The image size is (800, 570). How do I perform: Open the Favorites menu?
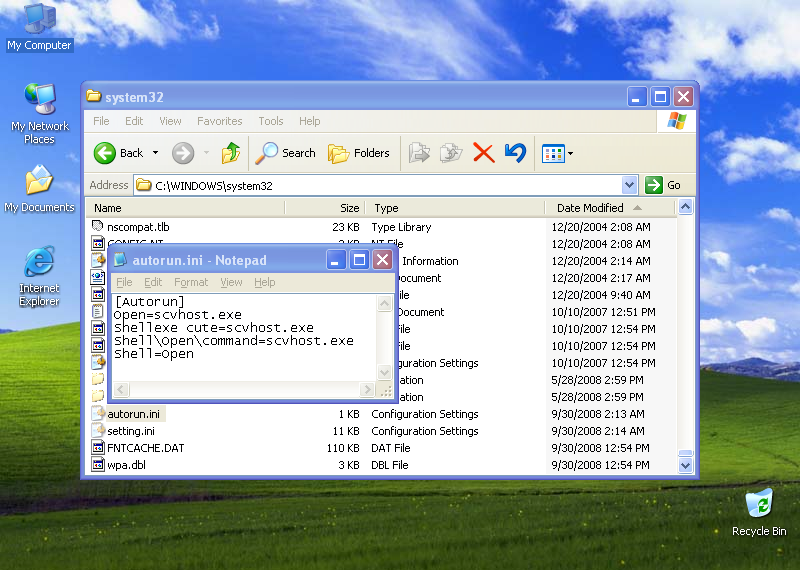[x=219, y=121]
